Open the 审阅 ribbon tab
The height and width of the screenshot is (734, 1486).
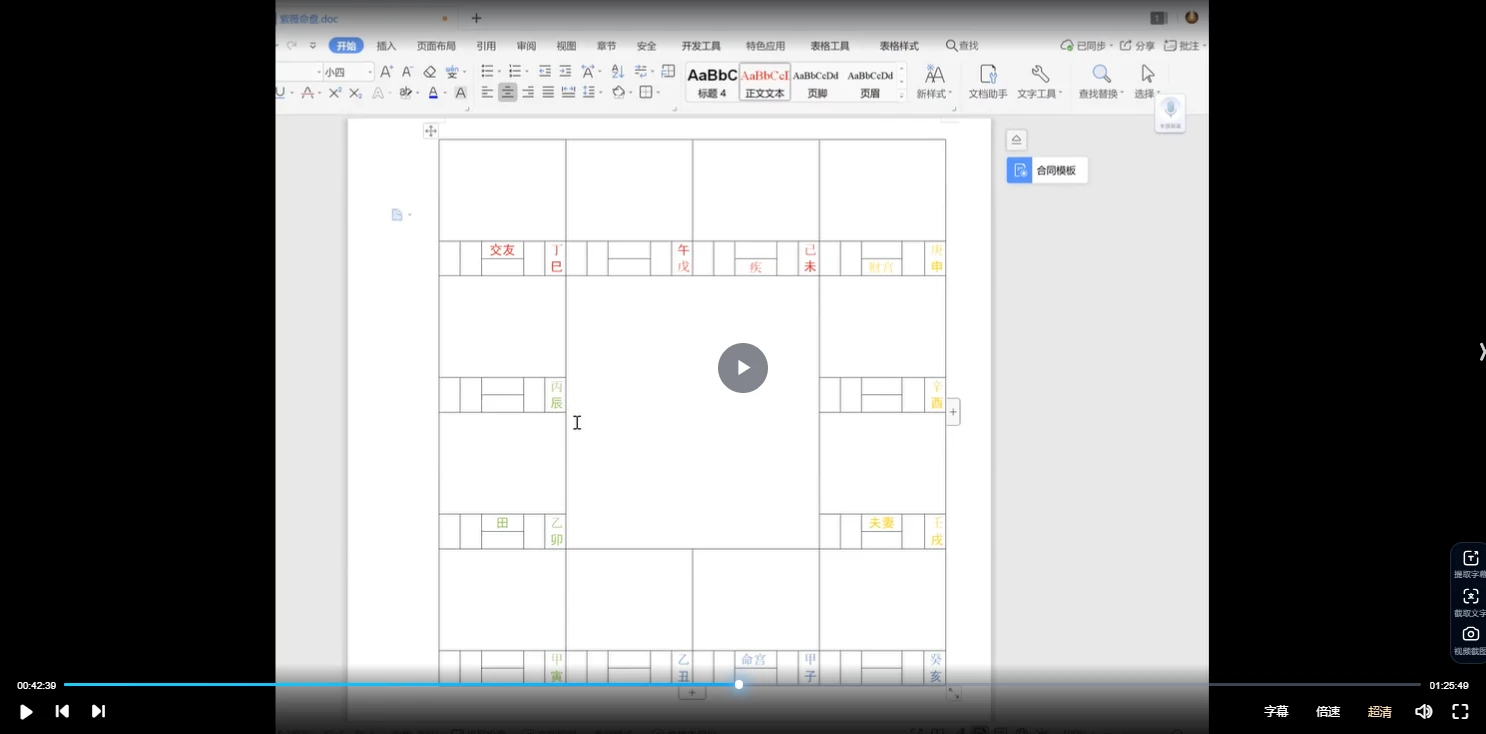click(x=526, y=46)
